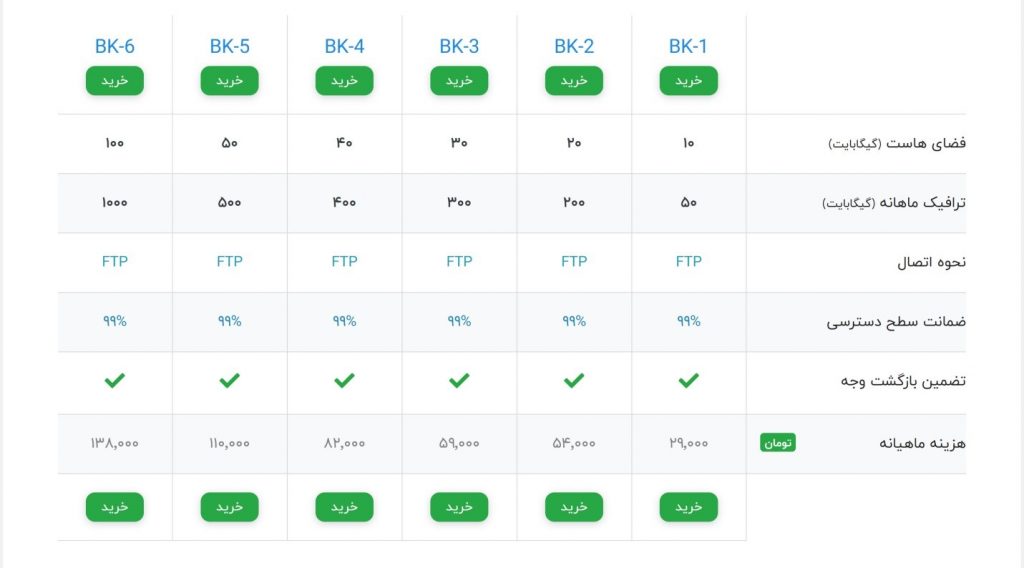Click the bottom خرید button in the BK-5 column
This screenshot has height=568, width=1024.
pyautogui.click(x=229, y=507)
